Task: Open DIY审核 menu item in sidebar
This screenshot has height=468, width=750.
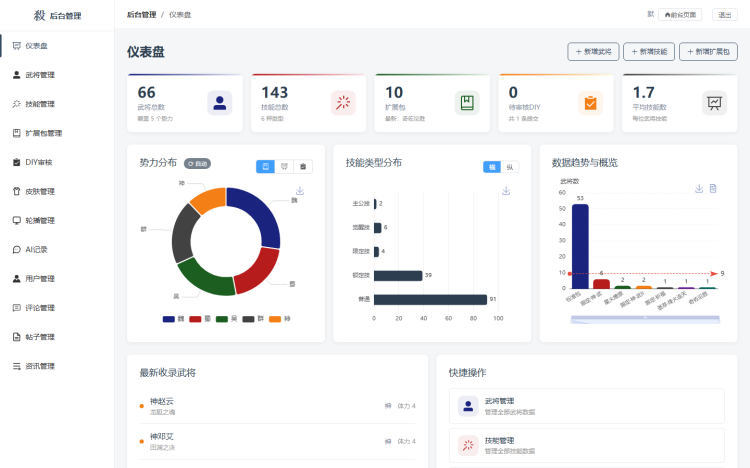Action: [x=57, y=162]
